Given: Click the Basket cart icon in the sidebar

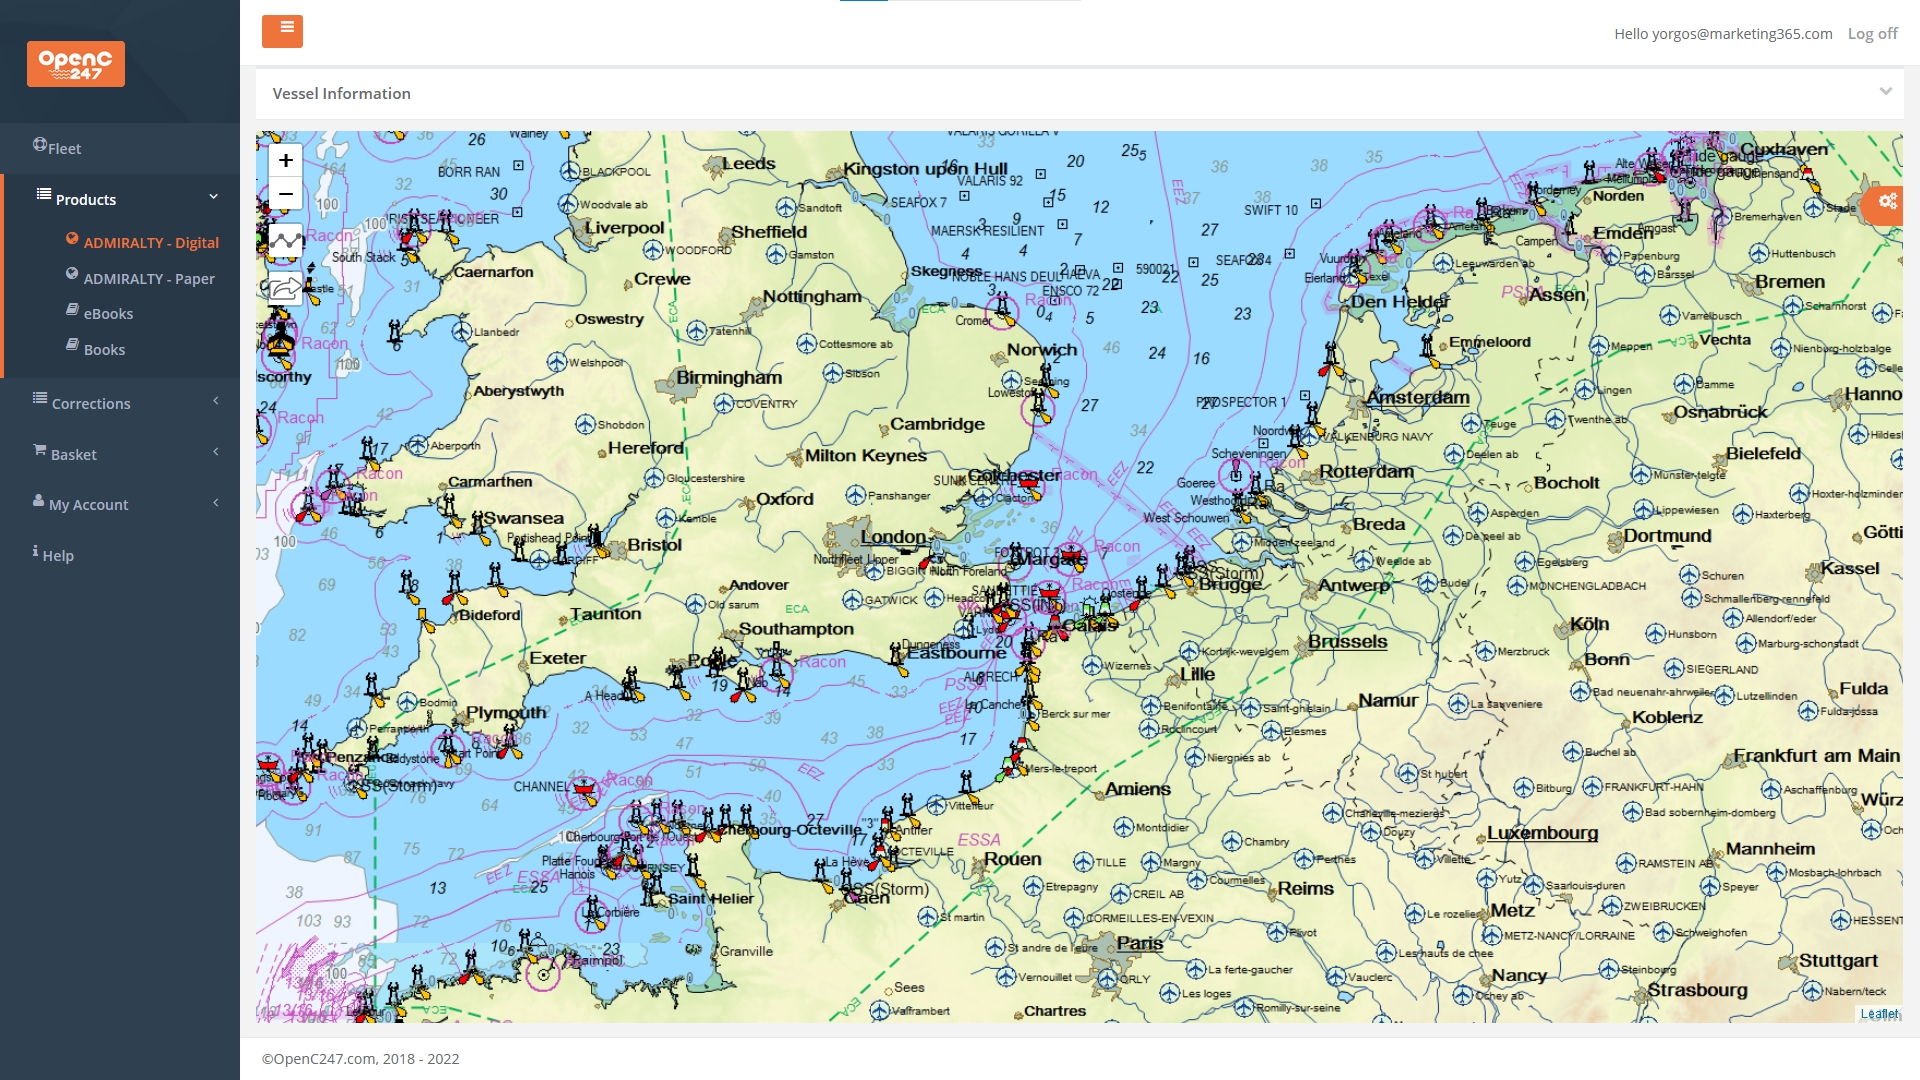Looking at the screenshot, I should click(x=39, y=452).
